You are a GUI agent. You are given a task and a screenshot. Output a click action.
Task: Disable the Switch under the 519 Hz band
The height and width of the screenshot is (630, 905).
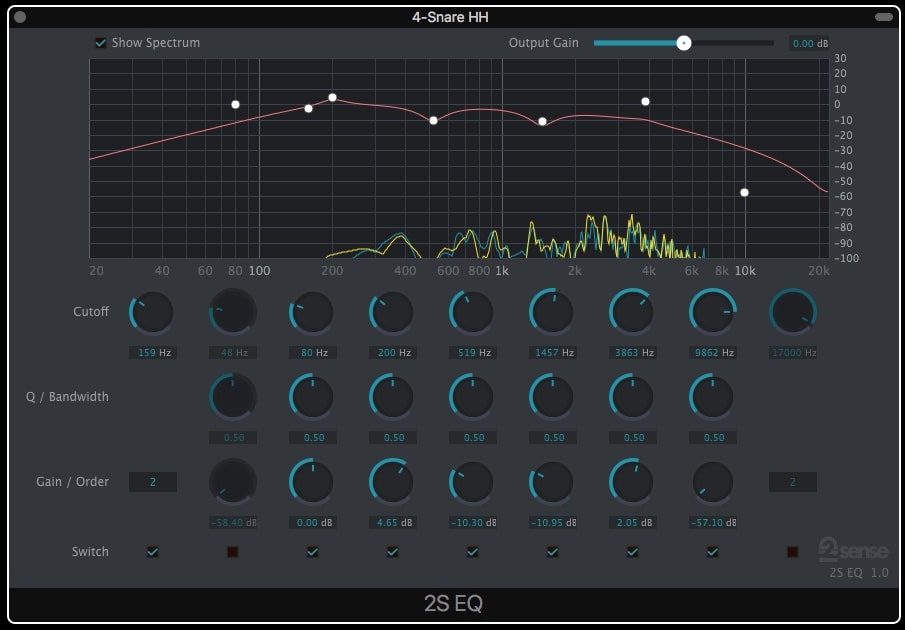point(472,551)
